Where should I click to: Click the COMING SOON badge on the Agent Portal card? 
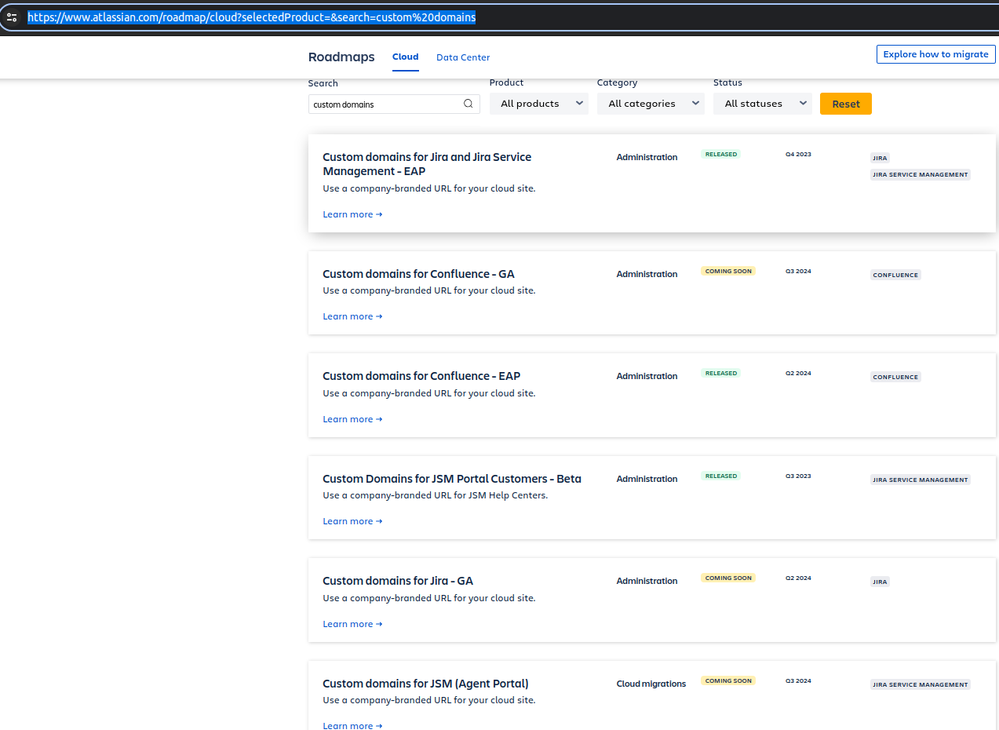pyautogui.click(x=727, y=680)
